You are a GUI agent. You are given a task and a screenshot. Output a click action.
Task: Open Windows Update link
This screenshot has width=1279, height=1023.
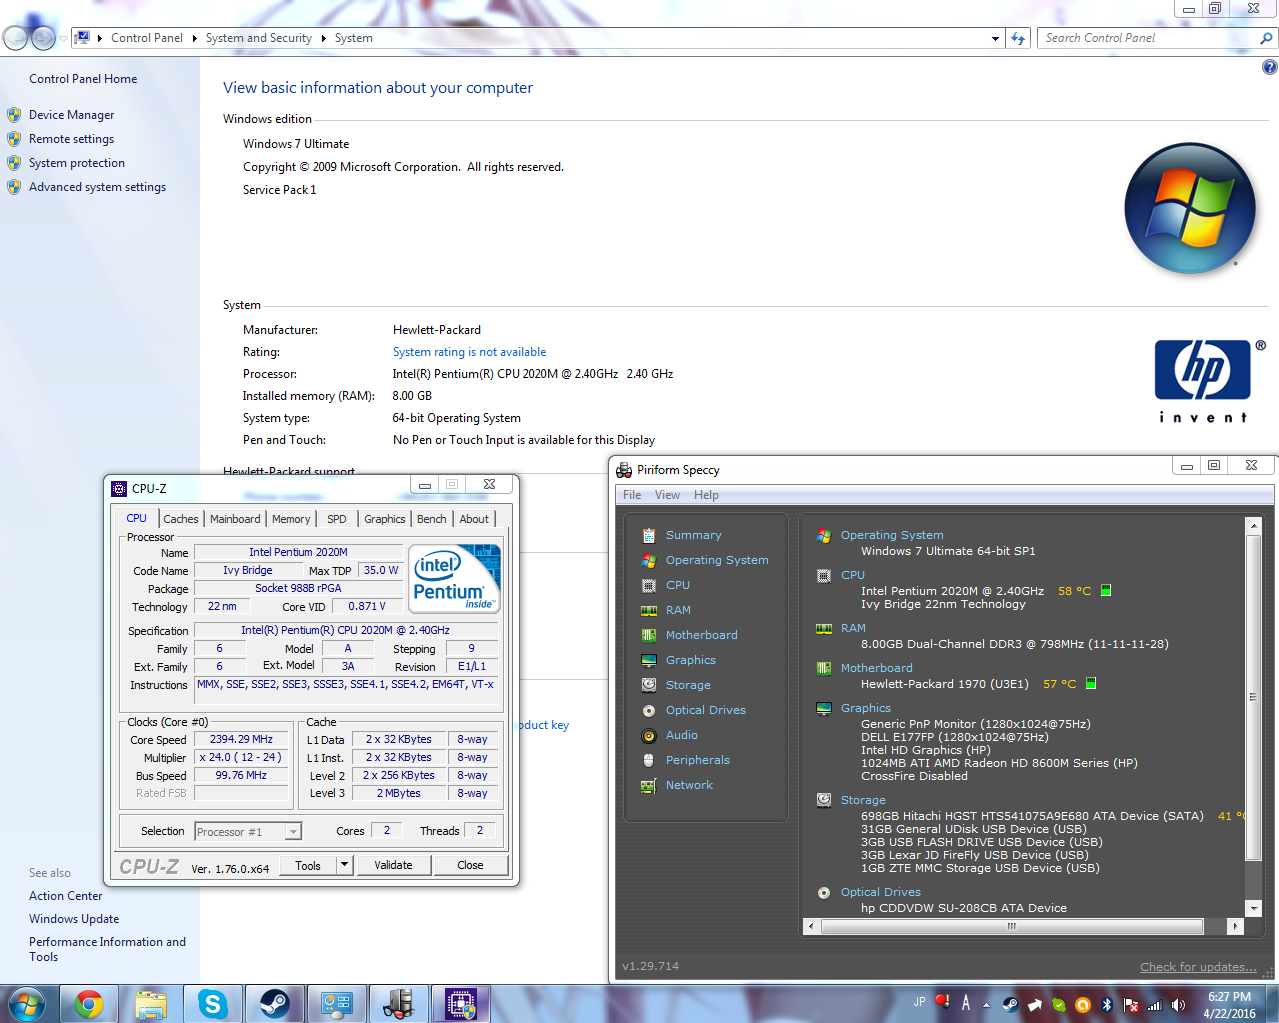(74, 919)
